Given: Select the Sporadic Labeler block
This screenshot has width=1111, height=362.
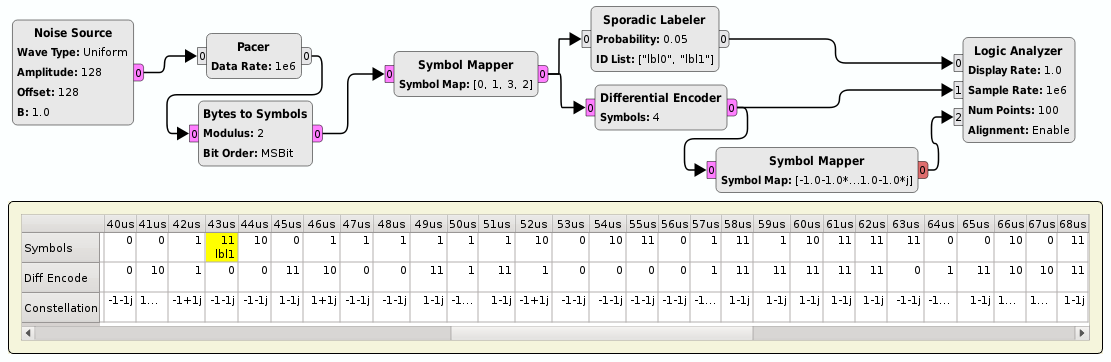Looking at the screenshot, I should (654, 39).
